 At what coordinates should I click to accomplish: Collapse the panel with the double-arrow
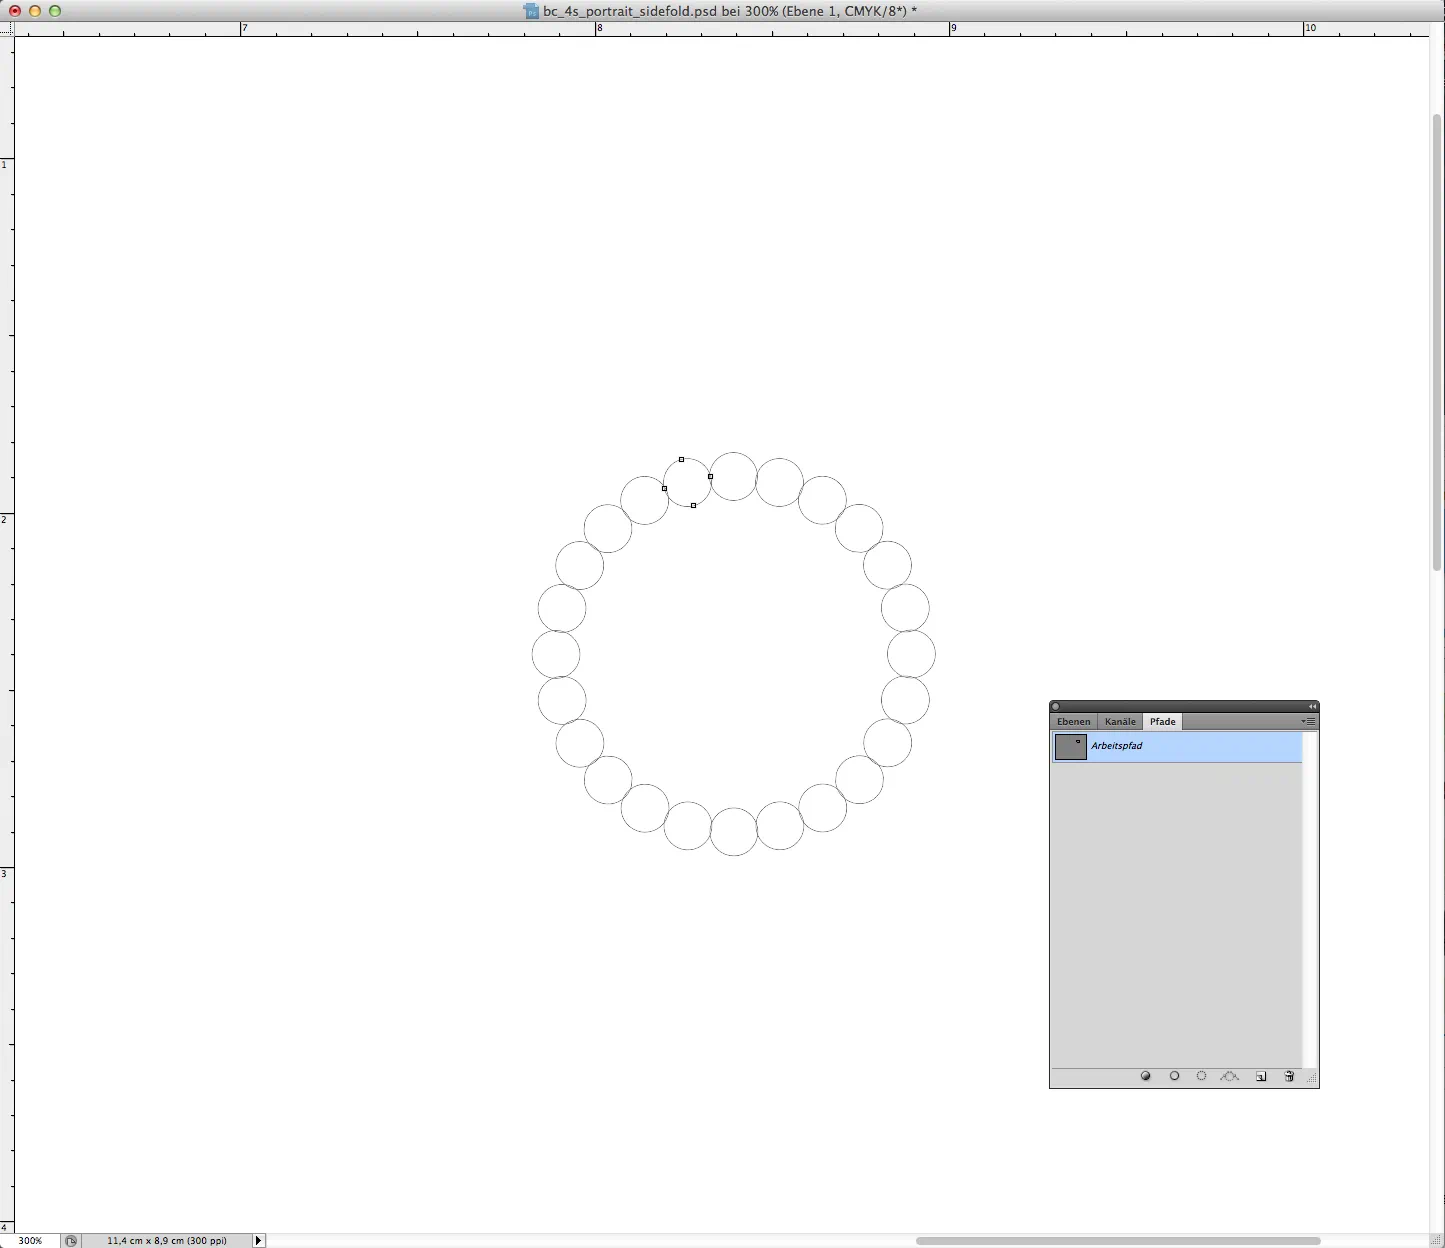click(x=1312, y=706)
